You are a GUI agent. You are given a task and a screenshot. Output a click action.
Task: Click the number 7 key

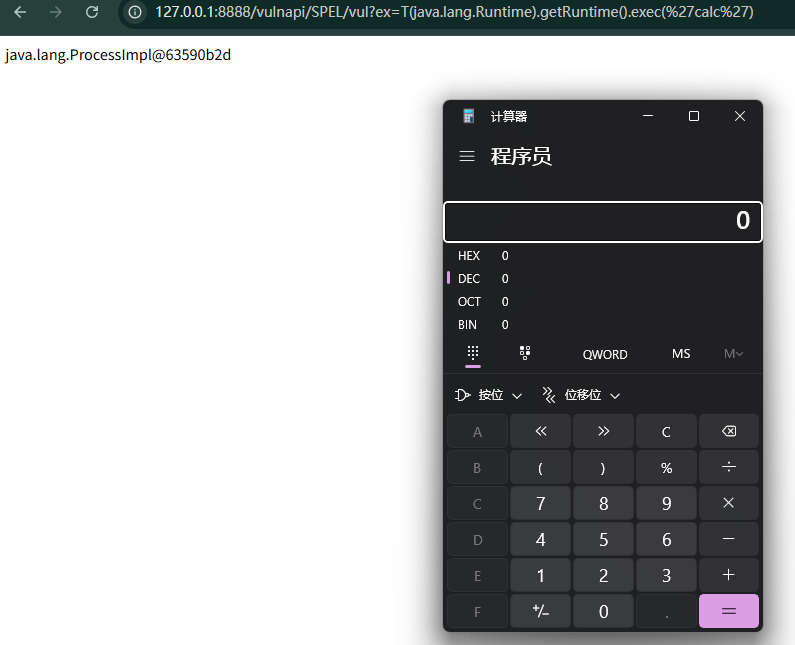[x=540, y=504]
